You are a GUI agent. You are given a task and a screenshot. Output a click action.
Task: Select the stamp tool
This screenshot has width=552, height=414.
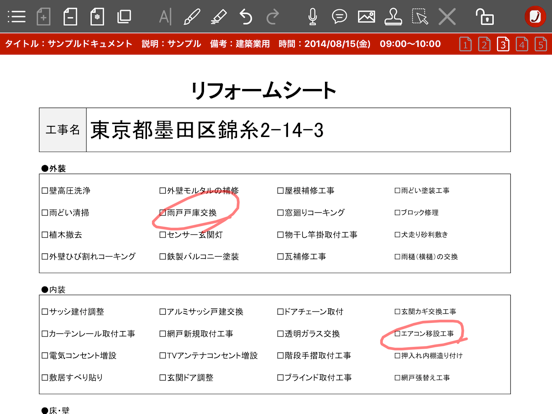[x=393, y=17]
